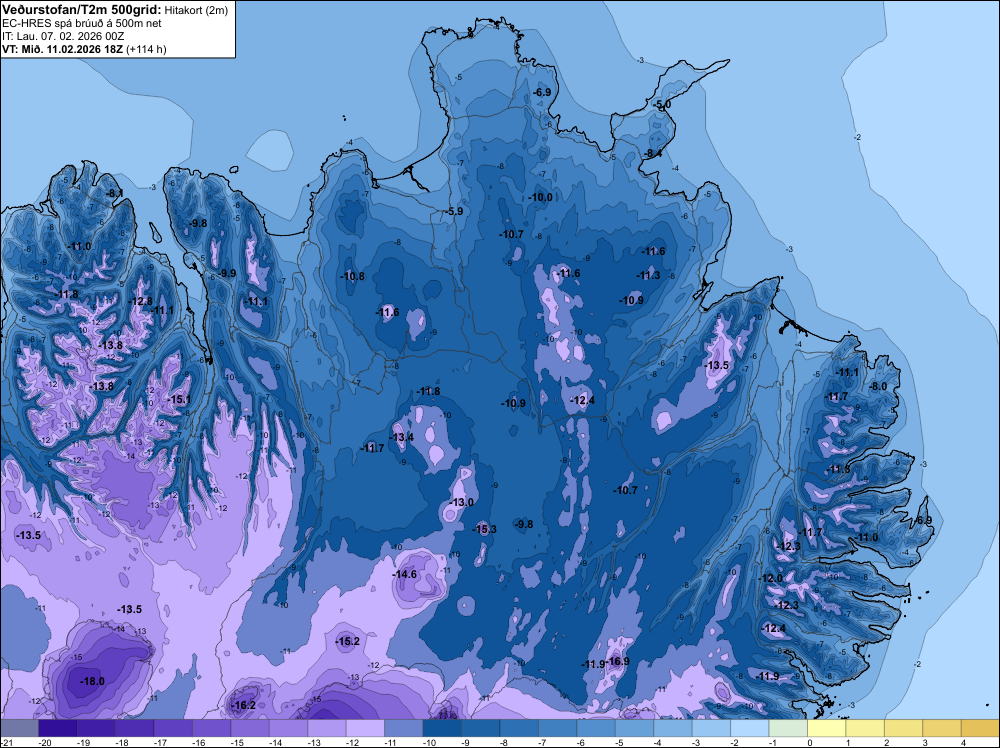Click the -12.8 temperature value
The image size is (1000, 748).
[141, 301]
